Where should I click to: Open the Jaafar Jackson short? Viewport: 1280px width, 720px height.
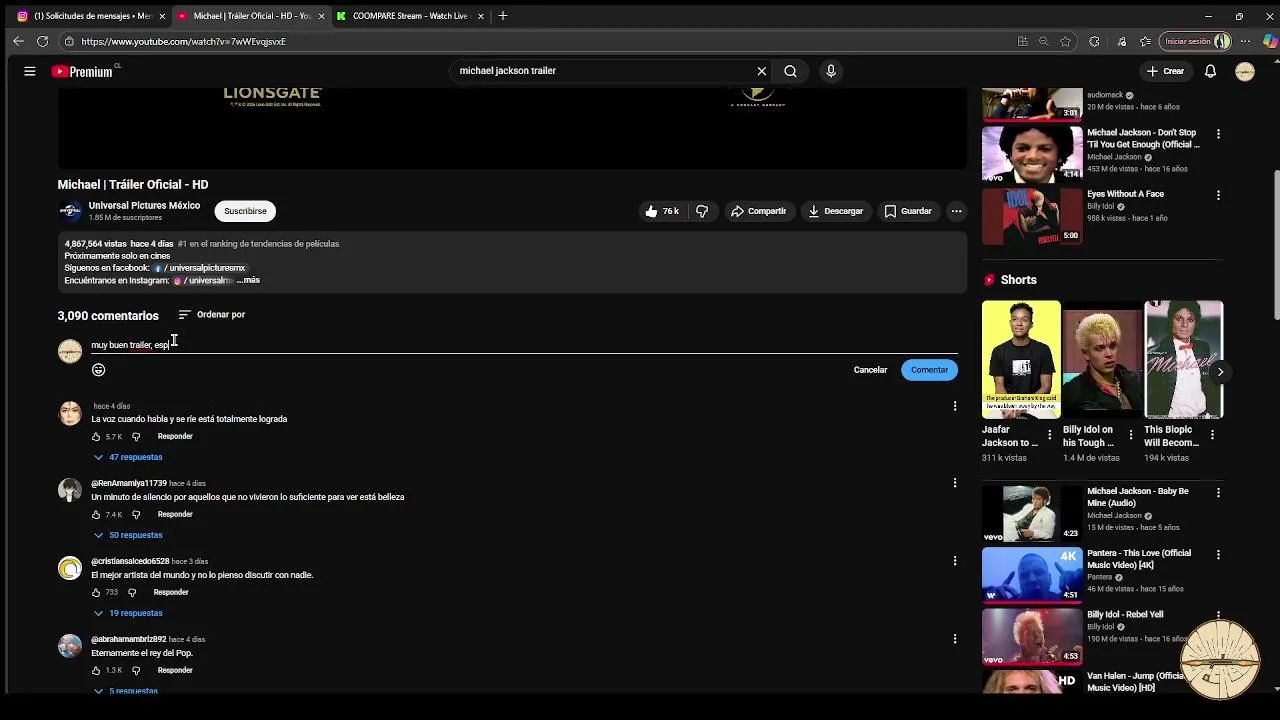tap(1021, 359)
